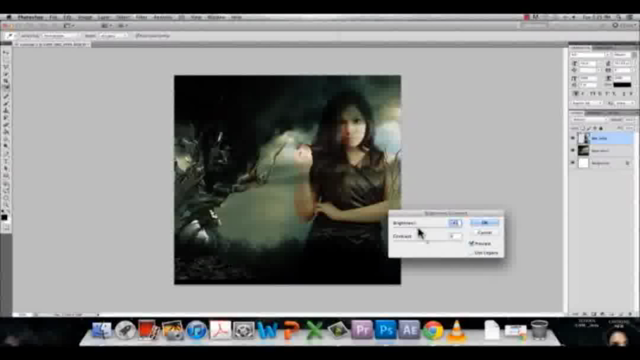
Task: Select the Hand tool
Action: (6, 197)
